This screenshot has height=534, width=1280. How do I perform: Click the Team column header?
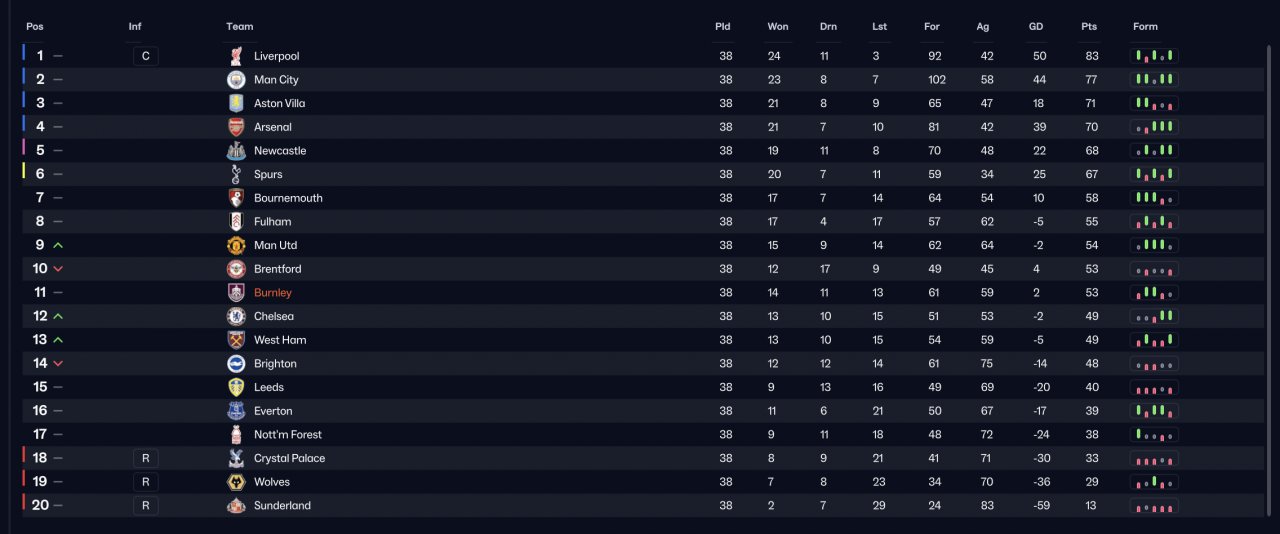pos(240,26)
